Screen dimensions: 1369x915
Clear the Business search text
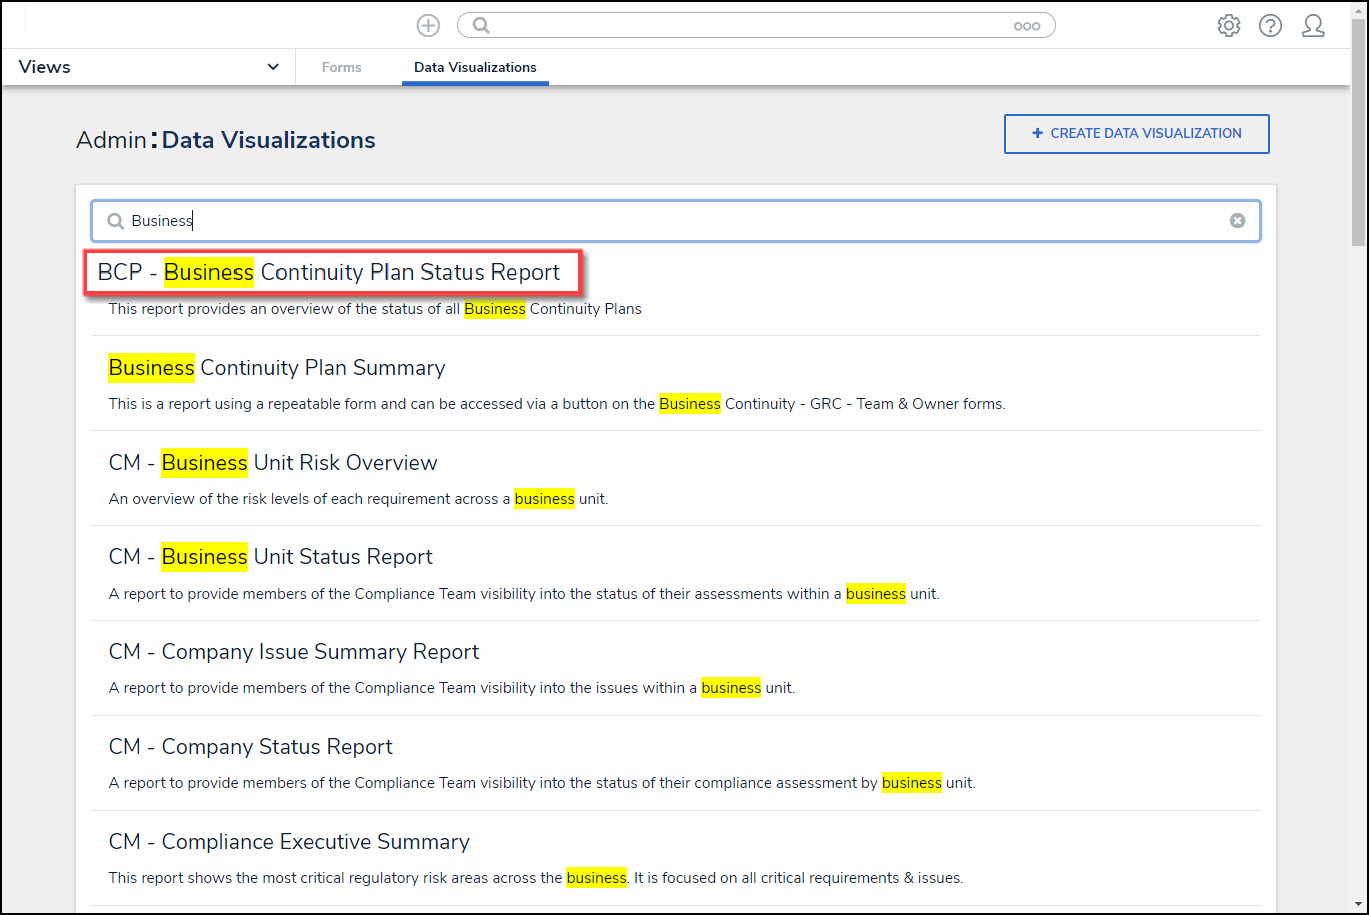pyautogui.click(x=1237, y=221)
